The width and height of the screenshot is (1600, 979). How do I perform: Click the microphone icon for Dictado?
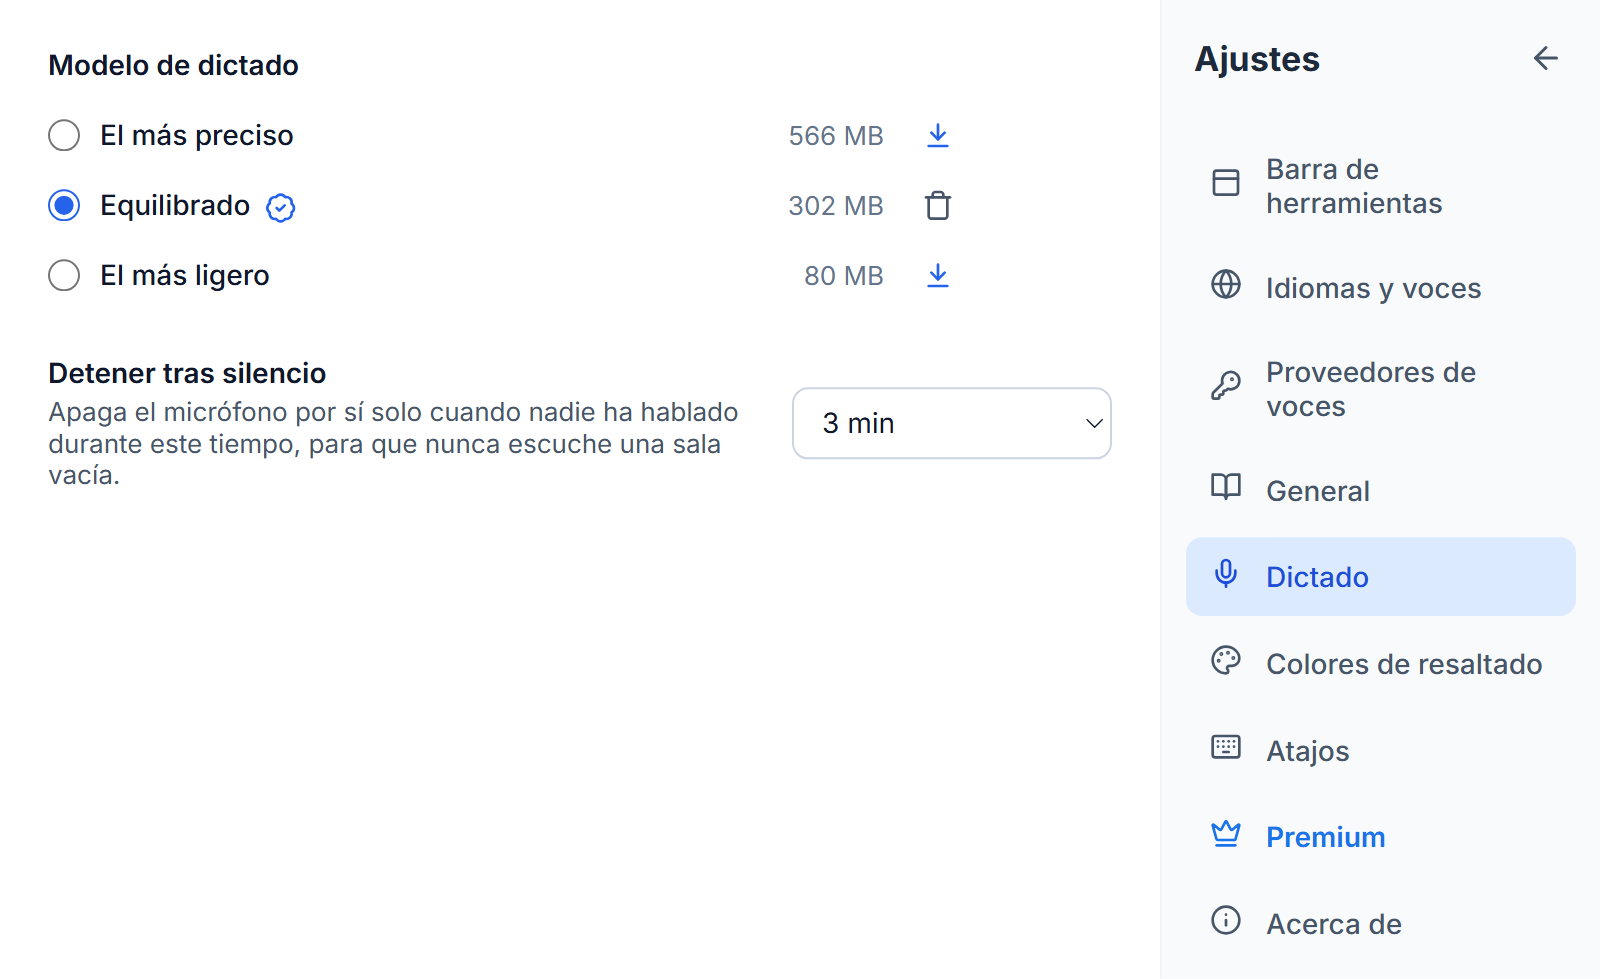coord(1226,574)
